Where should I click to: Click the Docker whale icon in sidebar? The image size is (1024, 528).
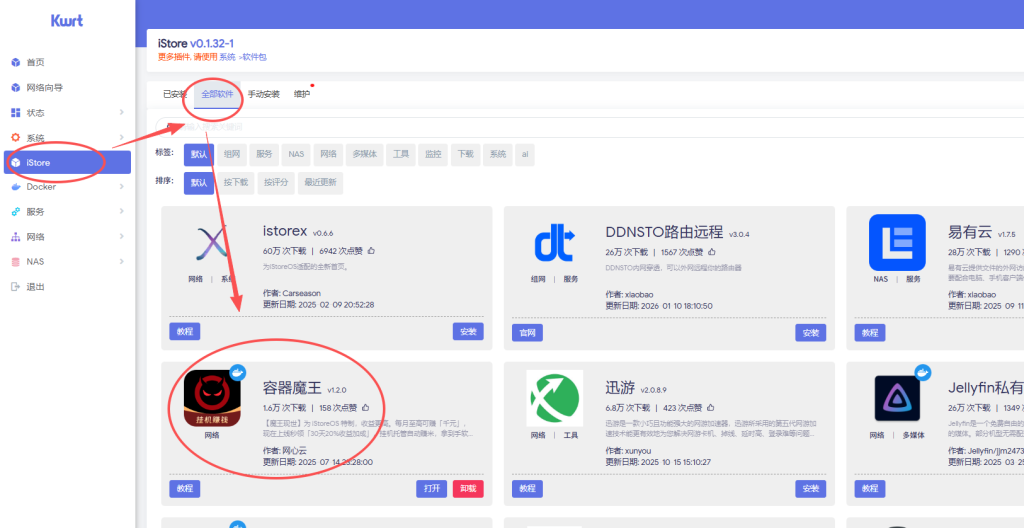point(16,187)
